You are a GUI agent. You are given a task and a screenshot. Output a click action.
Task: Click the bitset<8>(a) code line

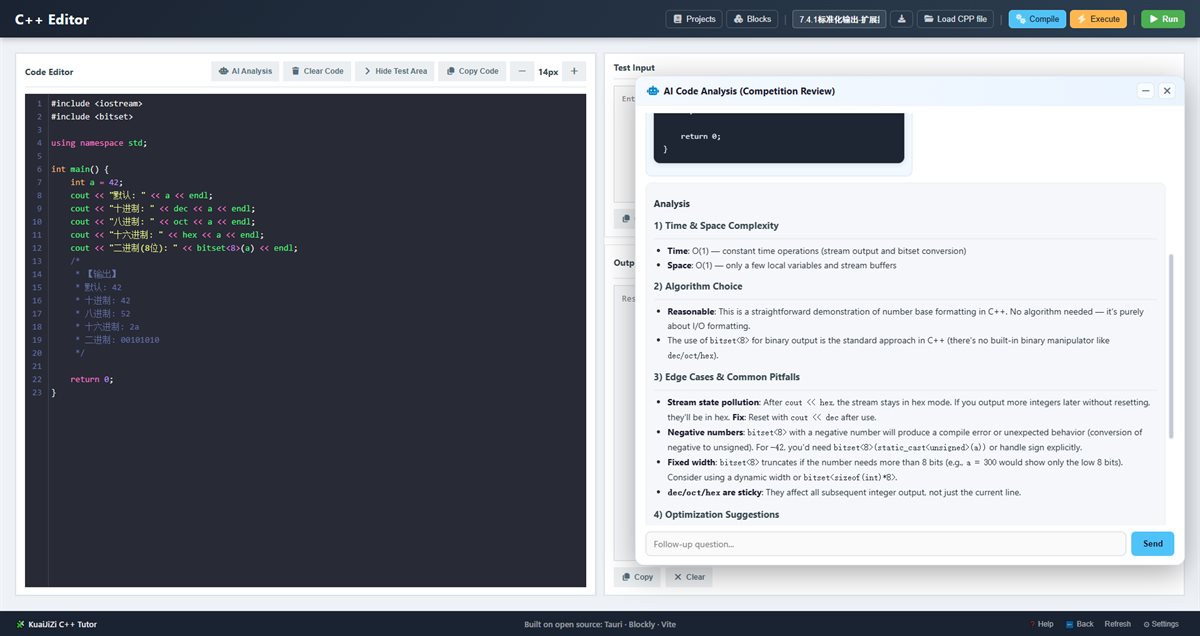pyautogui.click(x=184, y=247)
